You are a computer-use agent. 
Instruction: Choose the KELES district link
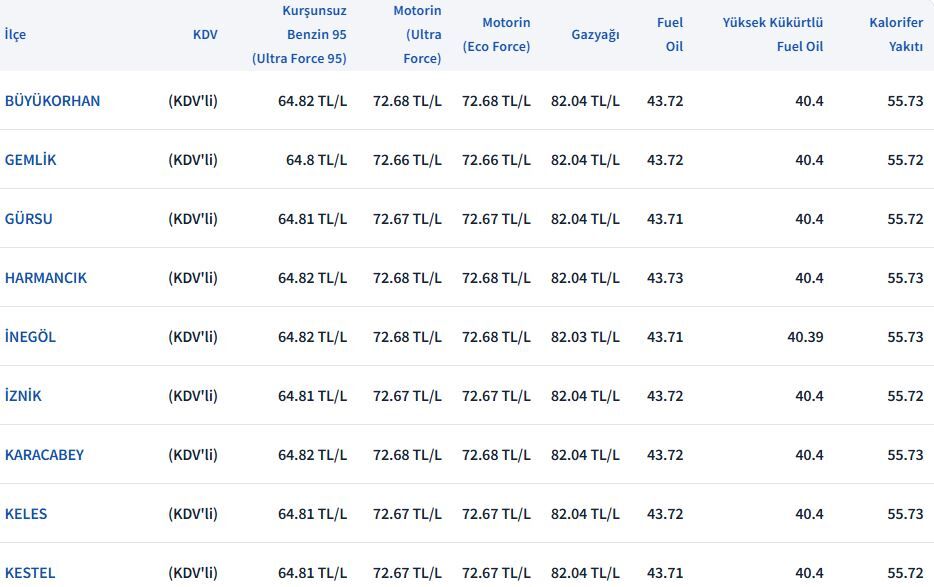click(26, 514)
